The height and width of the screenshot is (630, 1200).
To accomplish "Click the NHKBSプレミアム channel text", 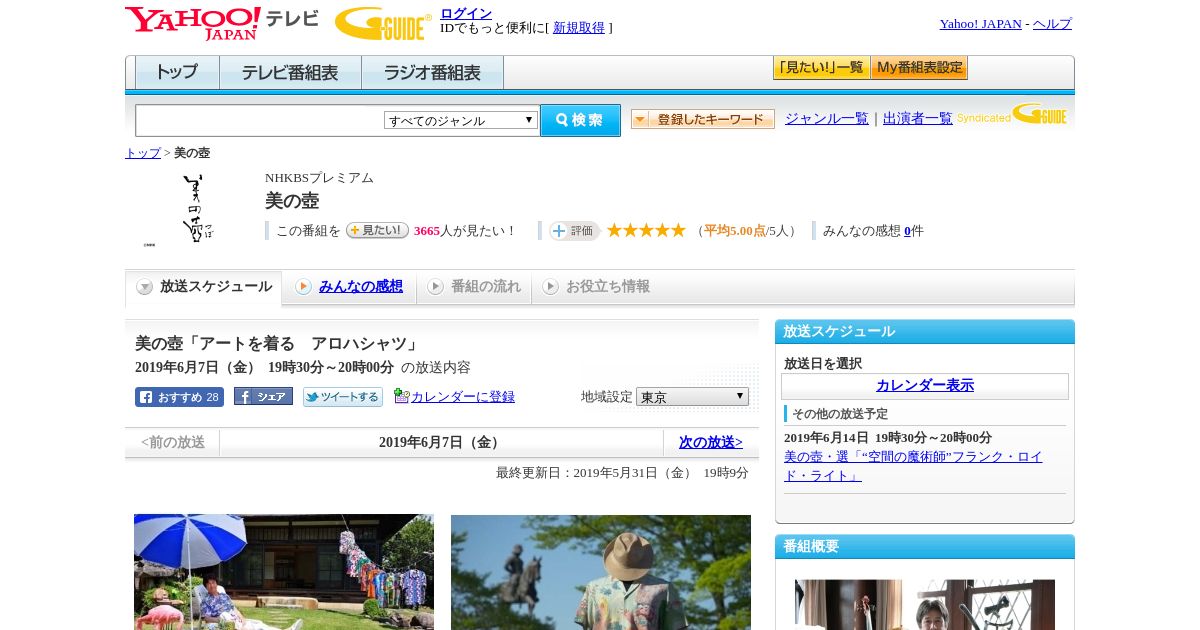I will pos(319,178).
